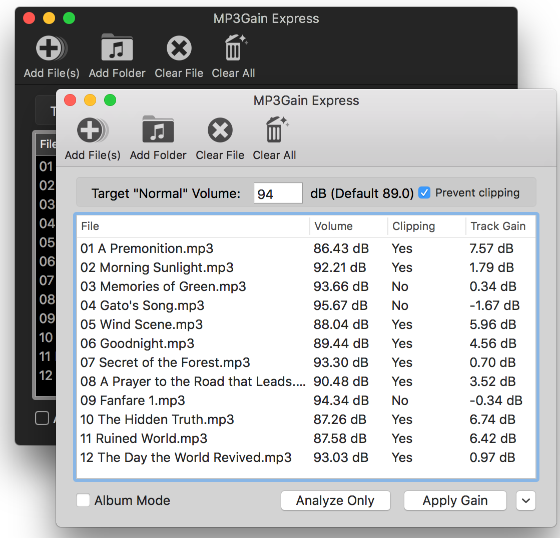
Task: Sort by the Volume column header
Action: point(349,226)
